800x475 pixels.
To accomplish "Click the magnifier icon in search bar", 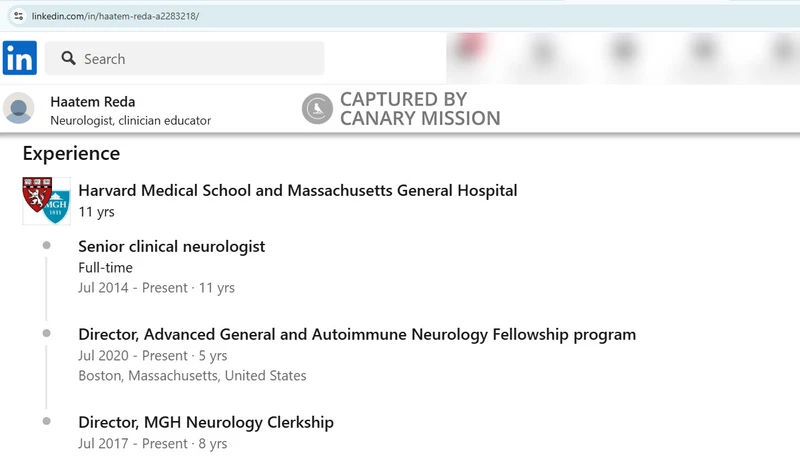I will point(68,58).
